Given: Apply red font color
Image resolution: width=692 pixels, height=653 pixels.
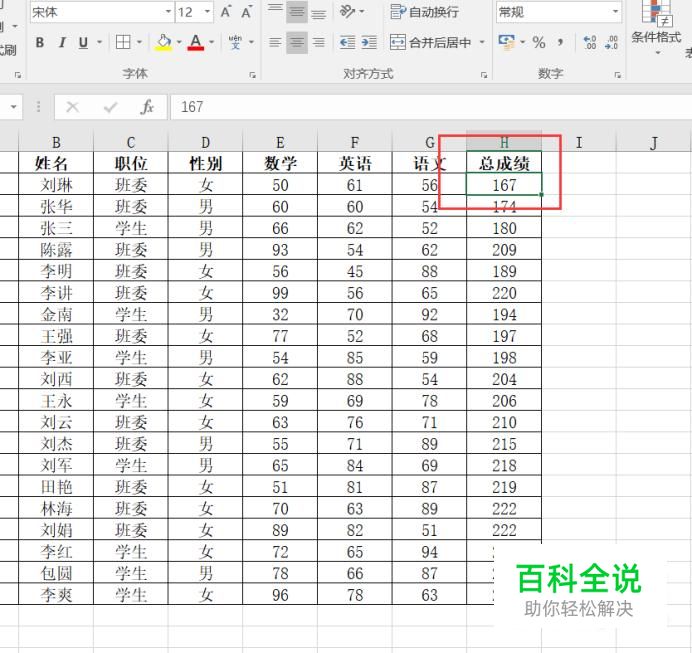Looking at the screenshot, I should pos(196,43).
